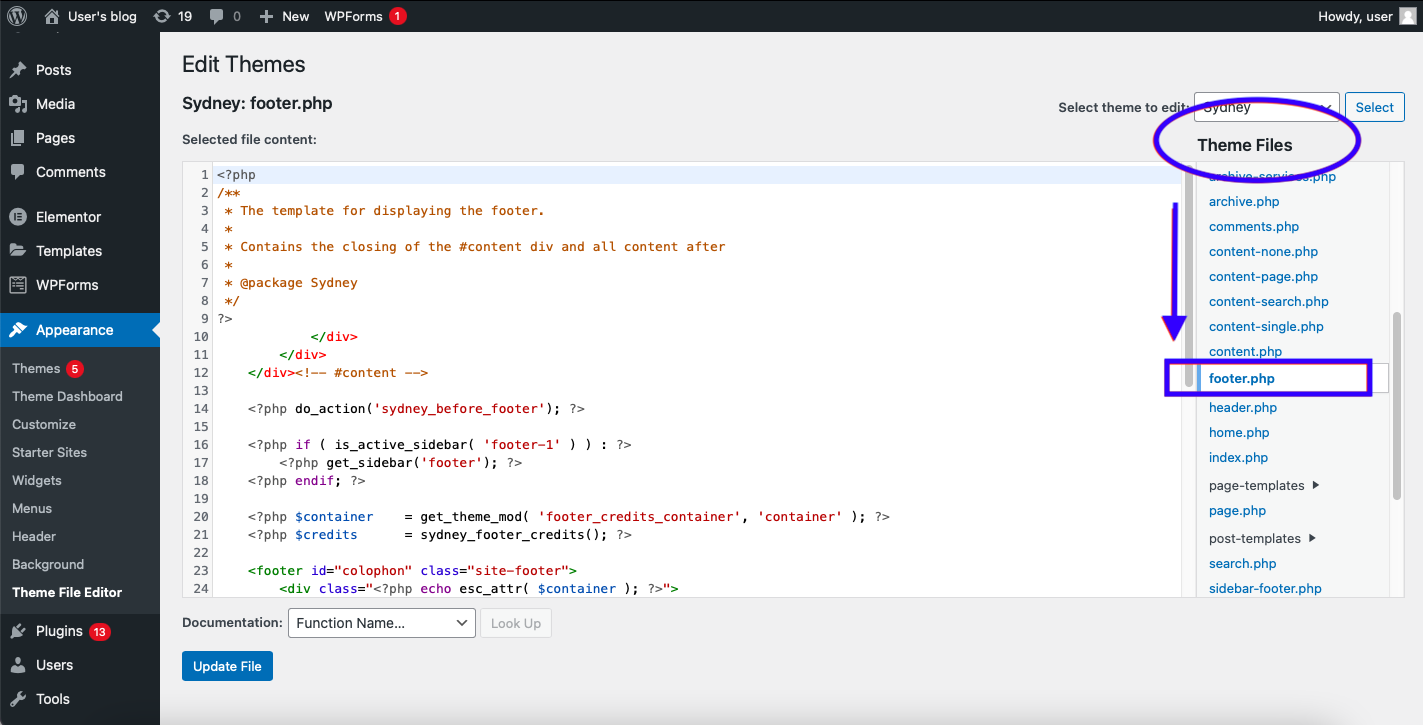The width and height of the screenshot is (1423, 725).
Task: Click the Comments sidebar icon
Action: tap(18, 172)
